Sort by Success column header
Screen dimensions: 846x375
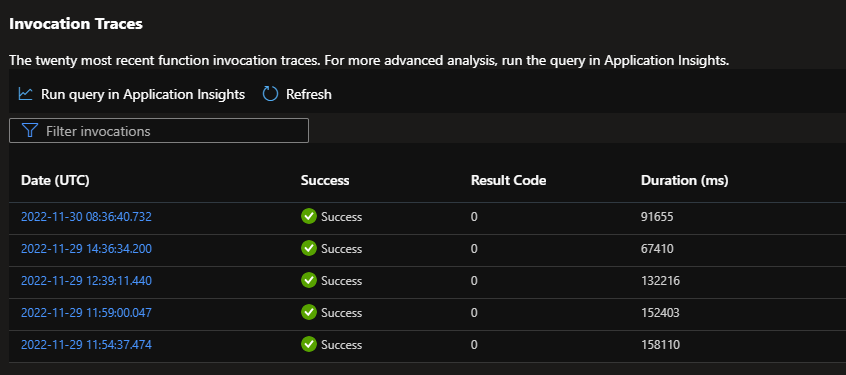click(x=325, y=181)
